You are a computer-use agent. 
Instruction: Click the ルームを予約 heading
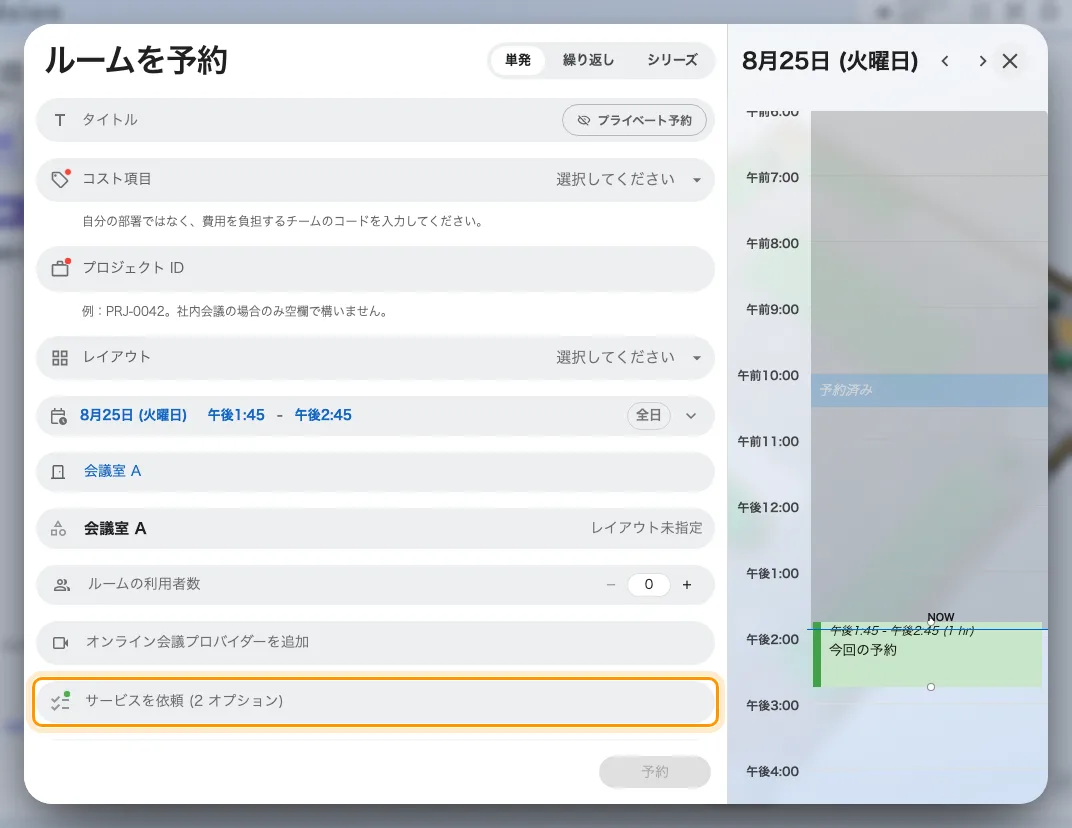pos(136,60)
